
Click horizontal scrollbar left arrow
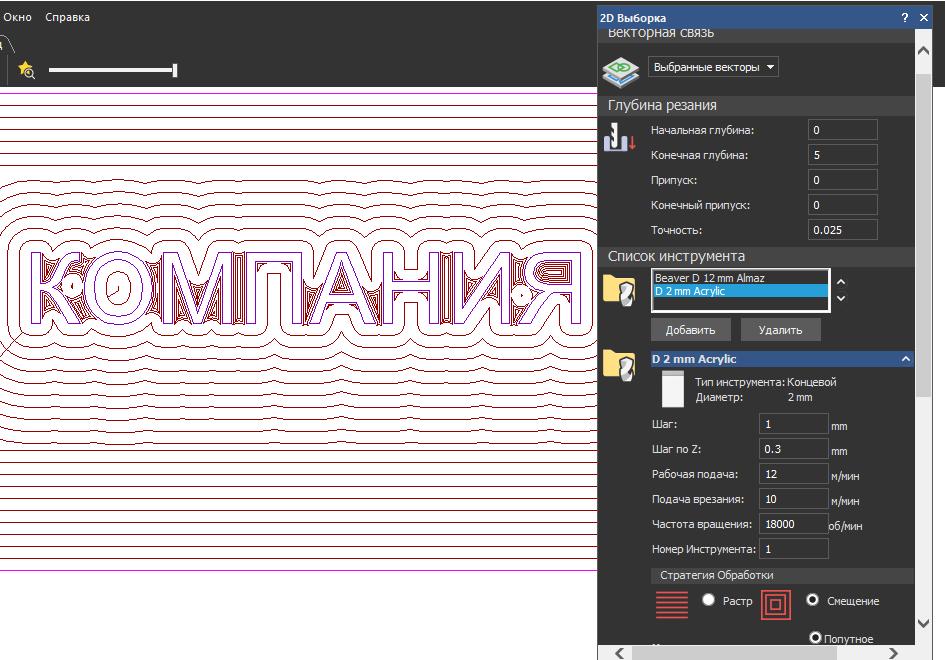click(x=619, y=653)
